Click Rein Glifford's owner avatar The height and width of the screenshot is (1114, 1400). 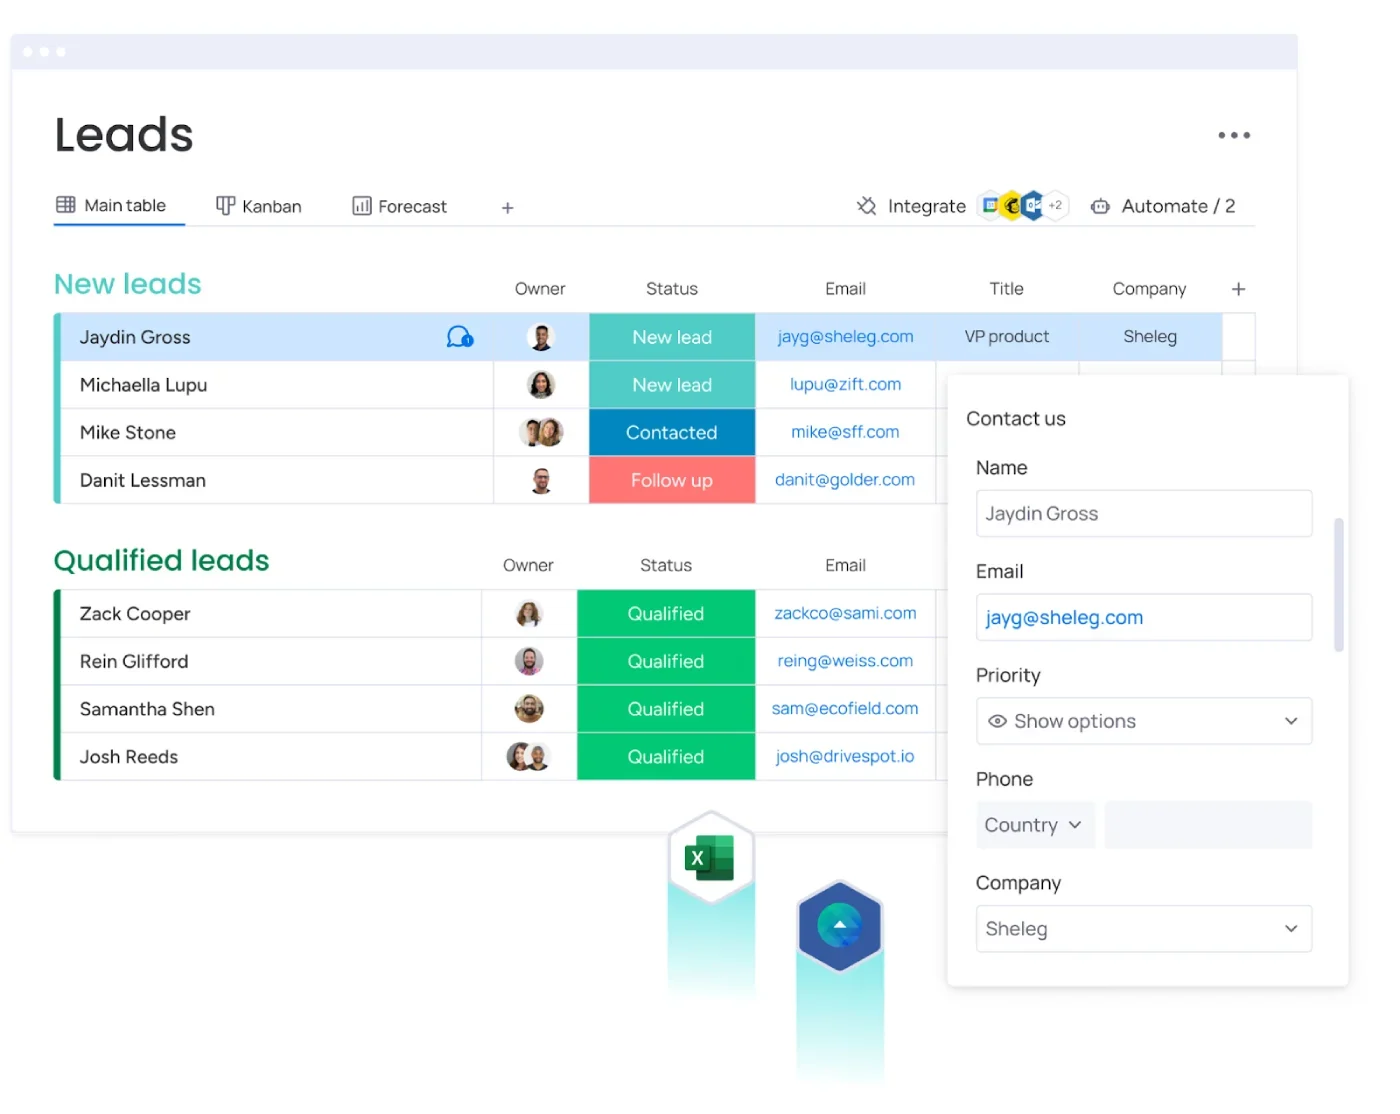(x=529, y=661)
